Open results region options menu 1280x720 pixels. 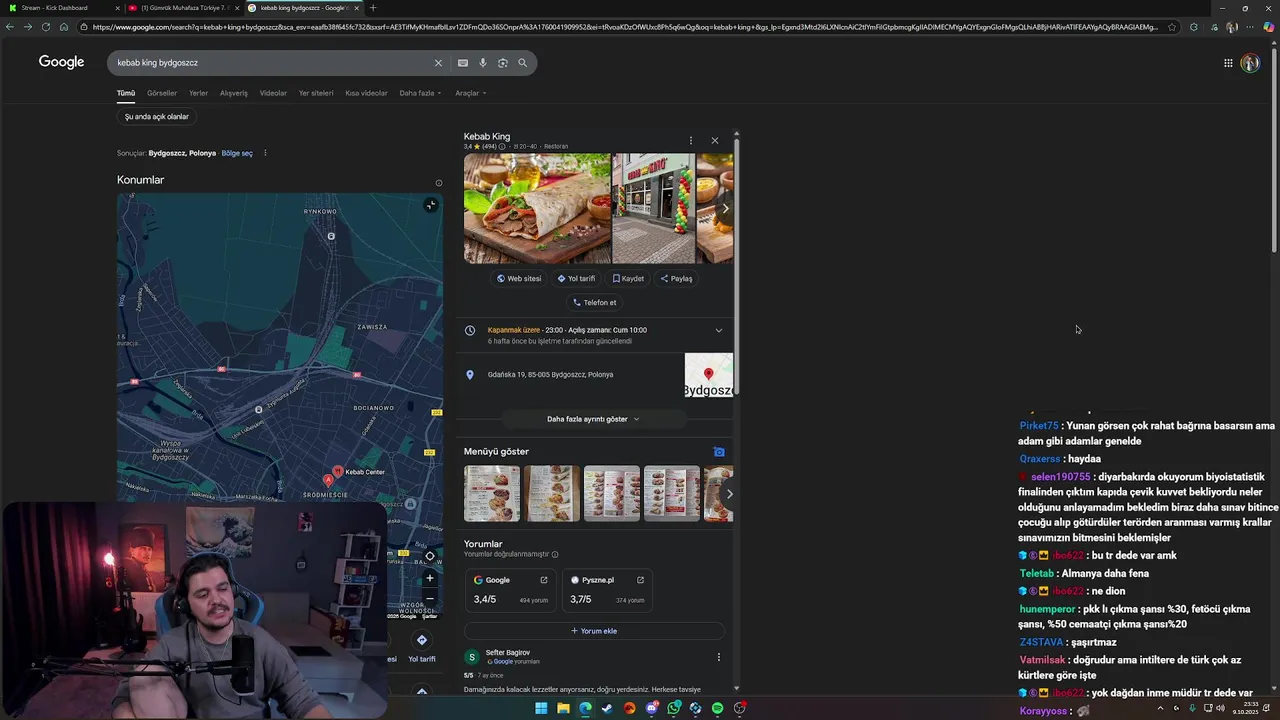(x=265, y=153)
